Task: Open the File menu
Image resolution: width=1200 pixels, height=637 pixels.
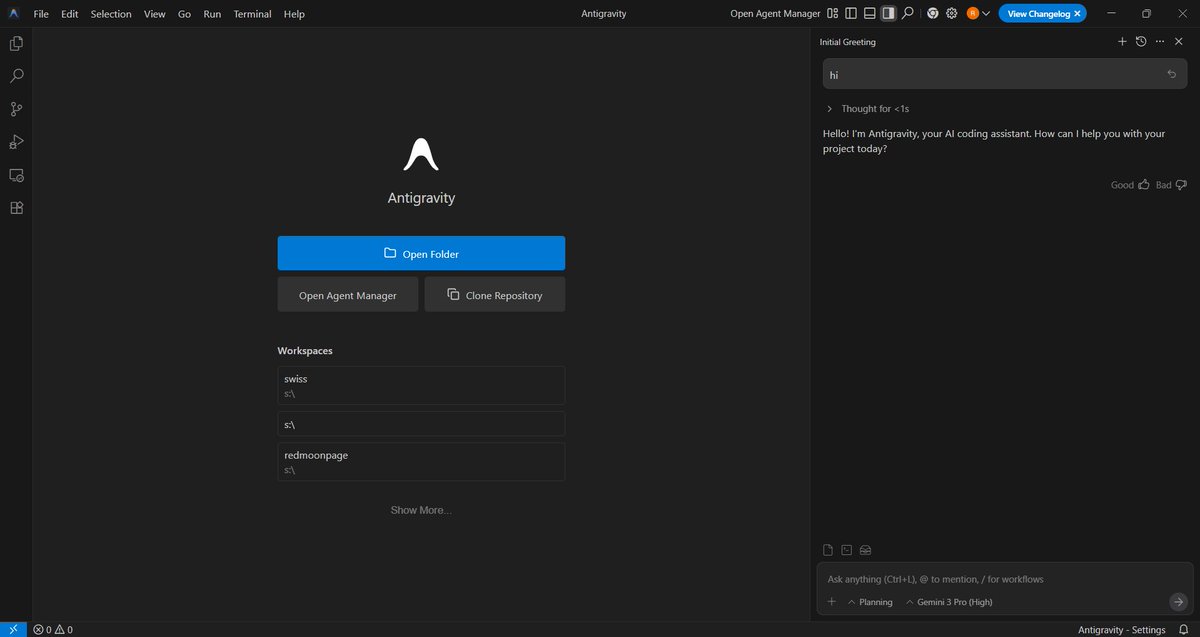Action: pyautogui.click(x=41, y=14)
